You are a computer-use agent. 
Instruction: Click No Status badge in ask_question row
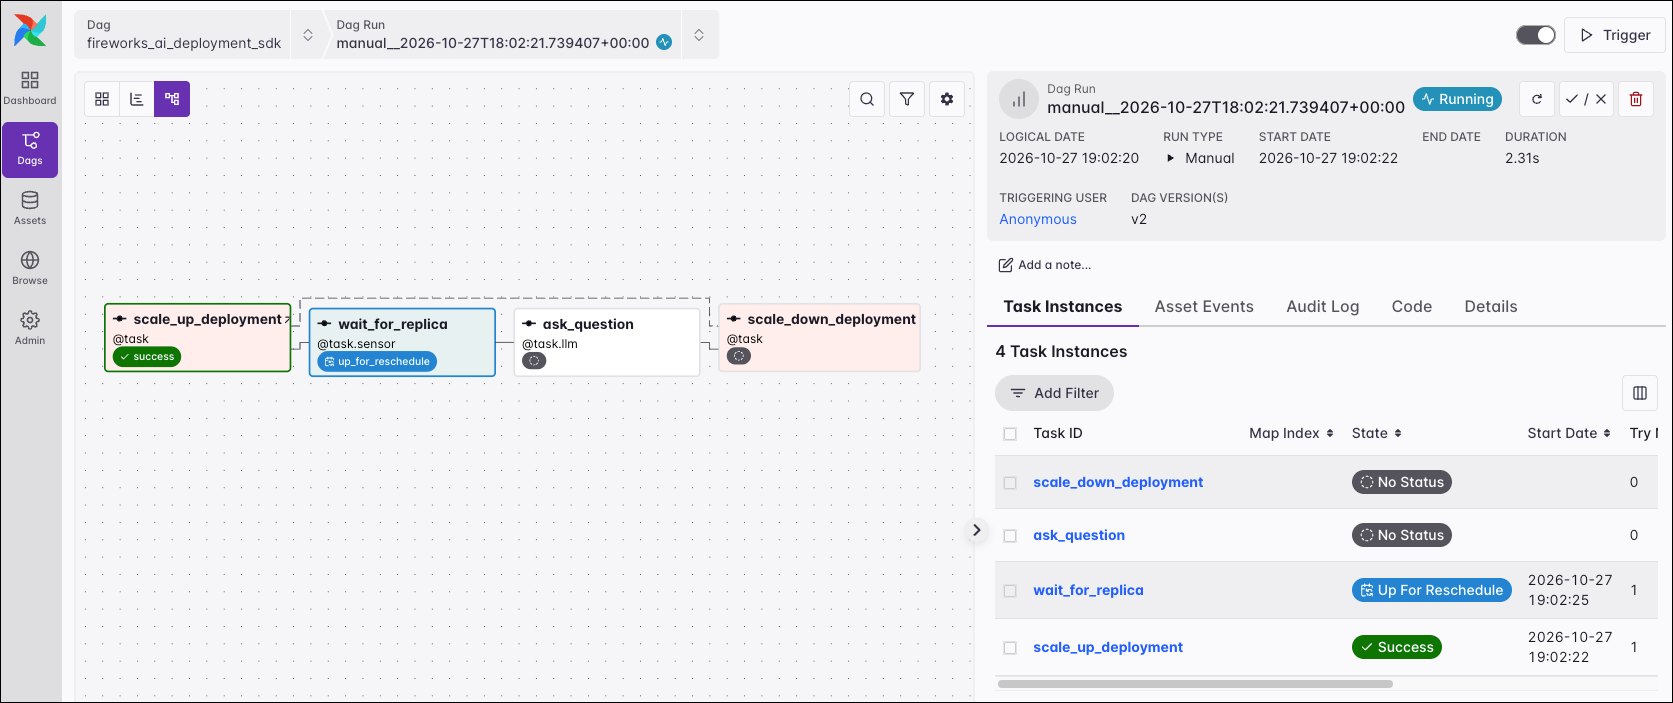coord(1401,535)
